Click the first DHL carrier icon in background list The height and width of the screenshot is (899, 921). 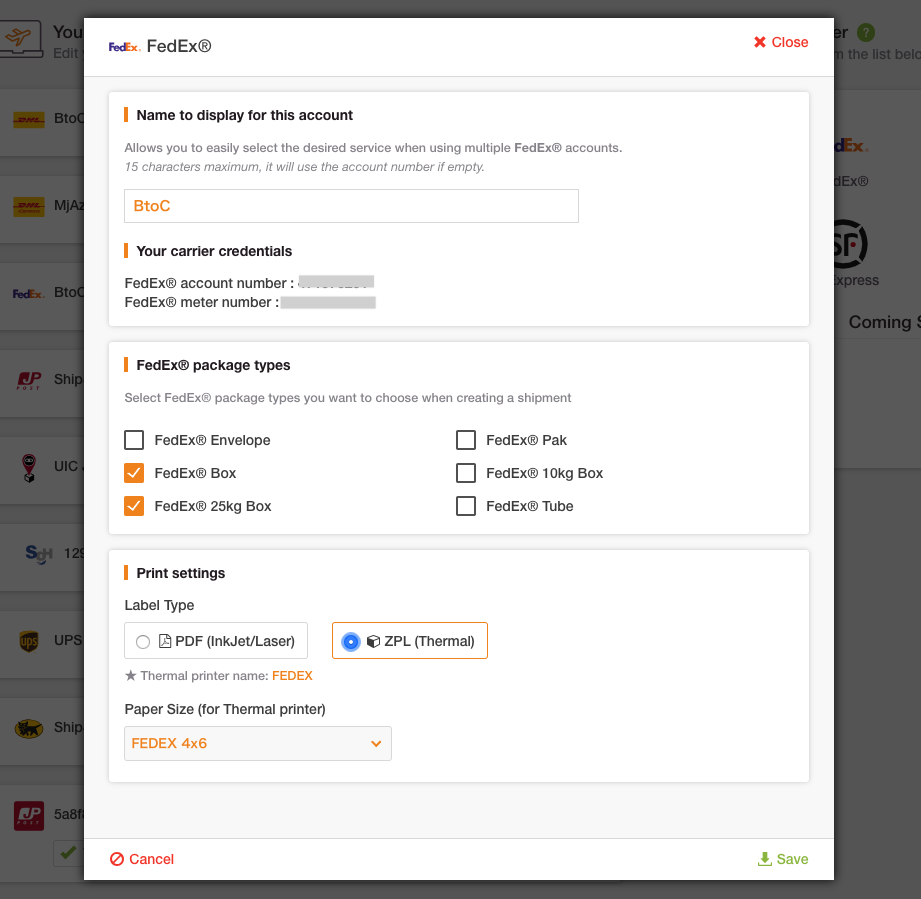coord(29,119)
